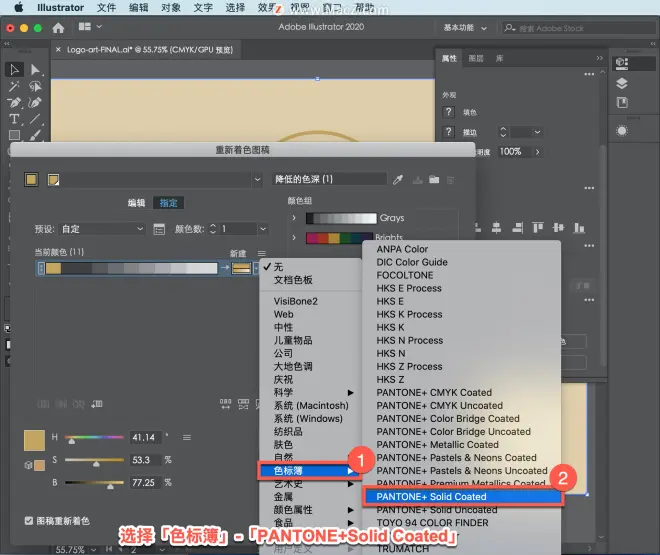
Task: Expand the Brights color group
Action: [294, 238]
